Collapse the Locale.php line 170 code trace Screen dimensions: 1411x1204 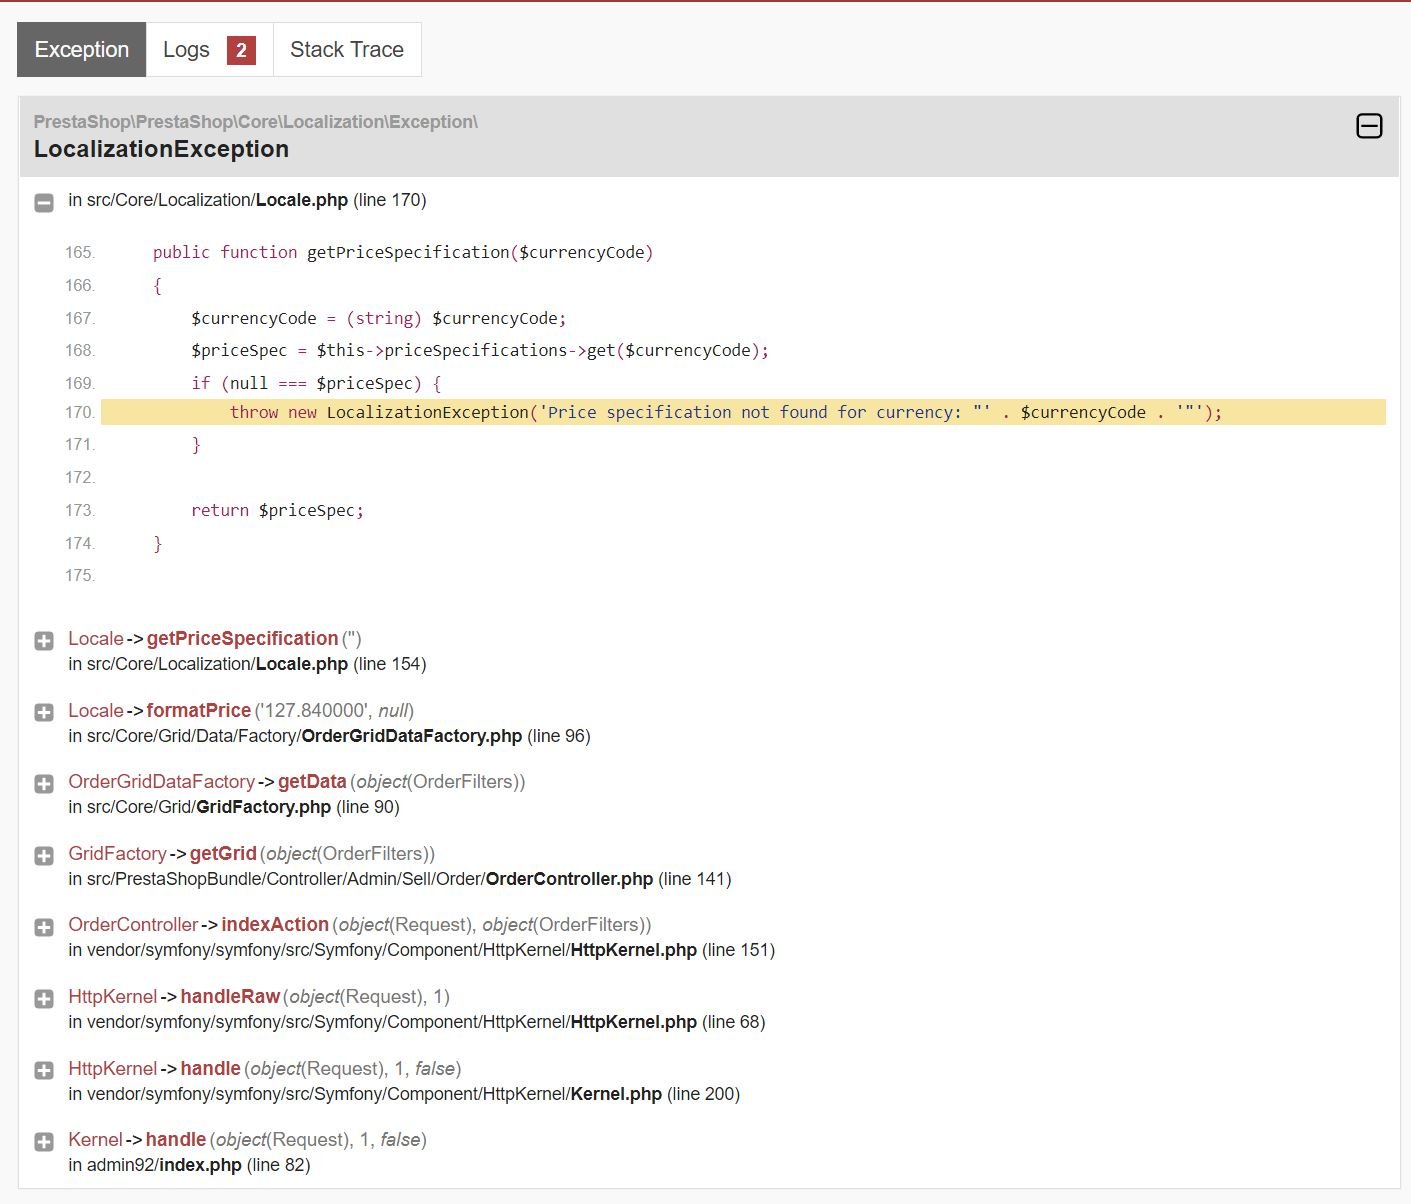(44, 202)
